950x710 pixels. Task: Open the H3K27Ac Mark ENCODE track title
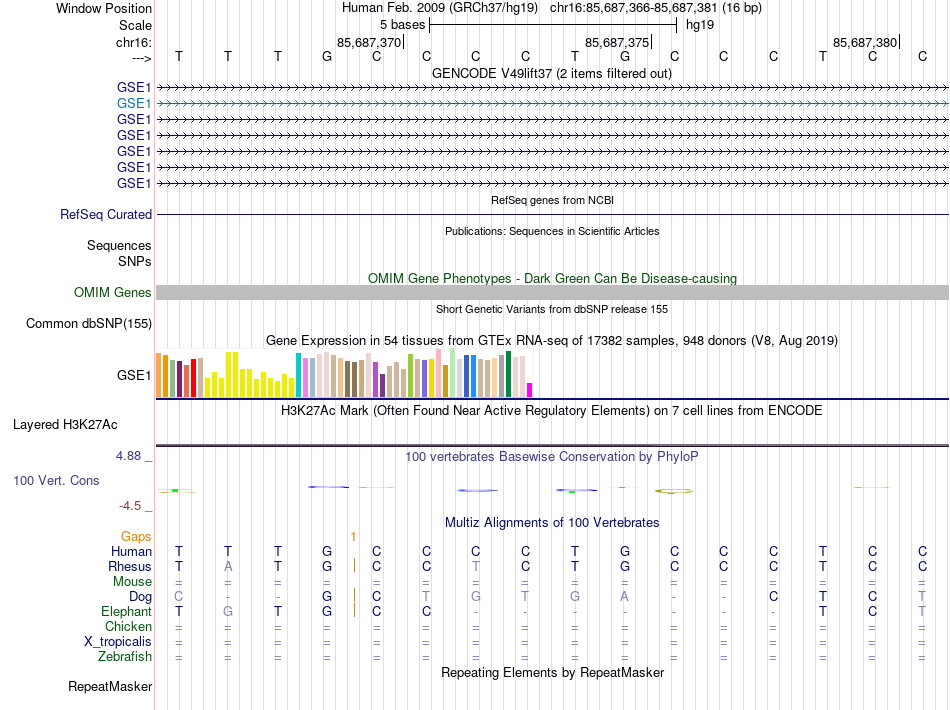point(552,410)
